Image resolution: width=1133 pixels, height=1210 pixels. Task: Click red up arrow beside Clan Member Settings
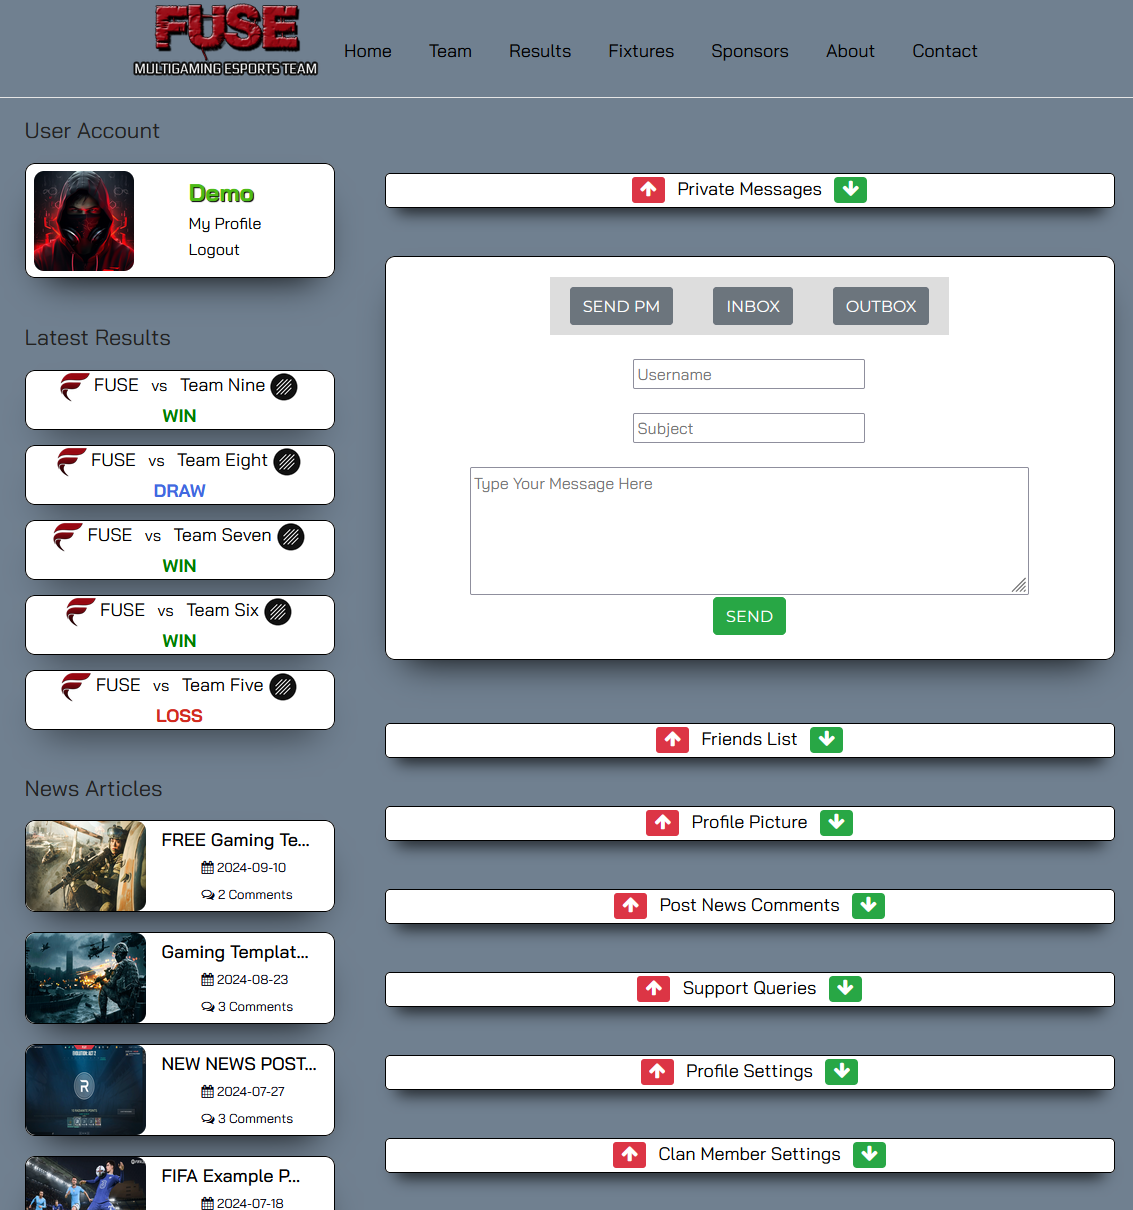pyautogui.click(x=629, y=1155)
